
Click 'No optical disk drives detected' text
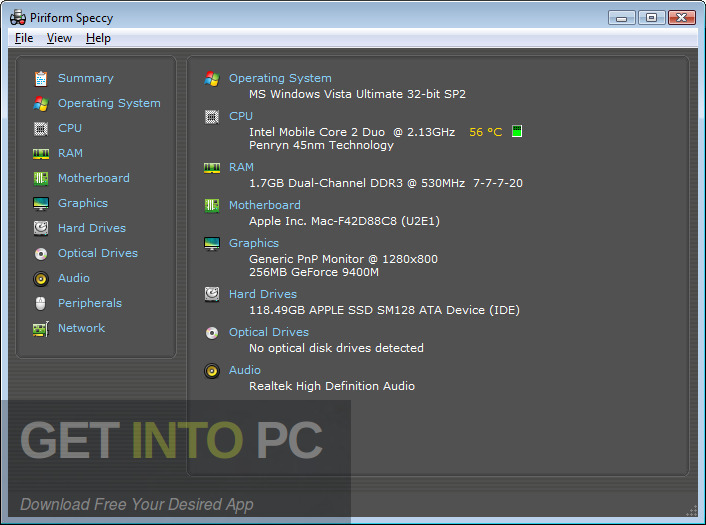pos(336,348)
